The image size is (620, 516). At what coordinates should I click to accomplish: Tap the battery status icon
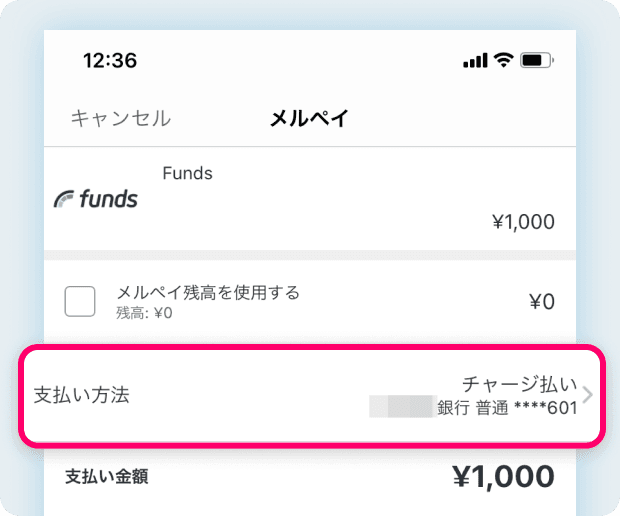537,60
